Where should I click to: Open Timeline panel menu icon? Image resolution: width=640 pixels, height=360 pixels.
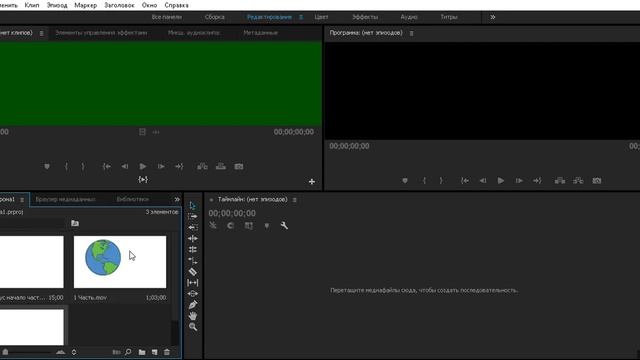294,200
